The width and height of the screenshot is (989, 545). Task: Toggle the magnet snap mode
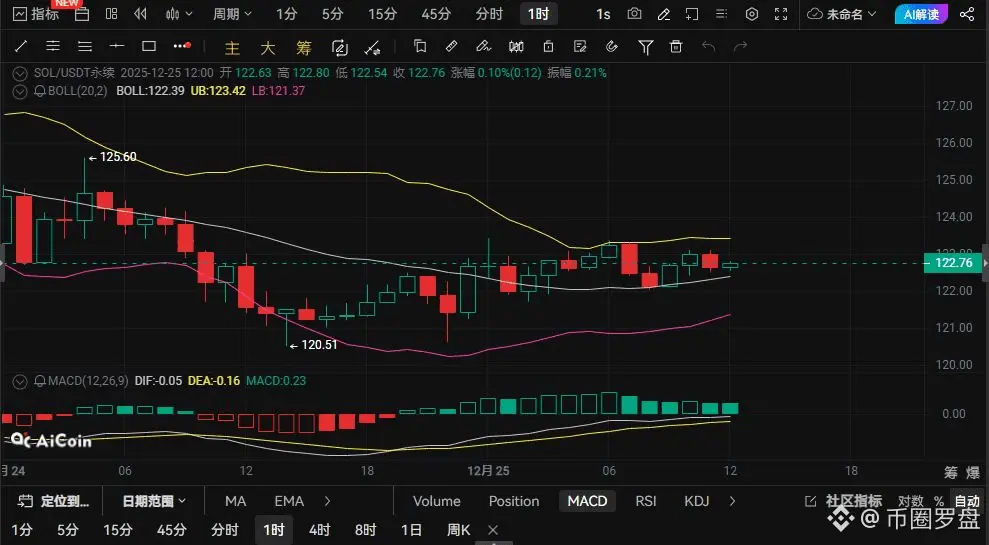(612, 46)
